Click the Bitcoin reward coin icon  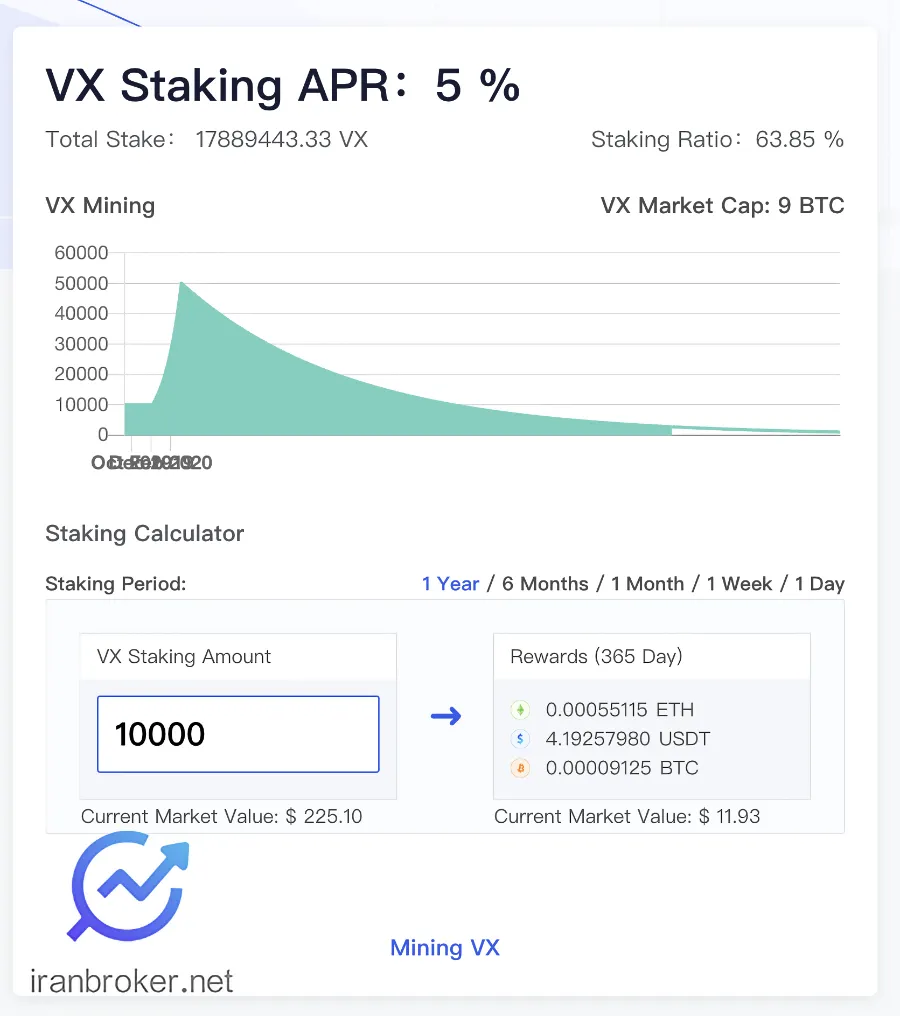pos(520,768)
